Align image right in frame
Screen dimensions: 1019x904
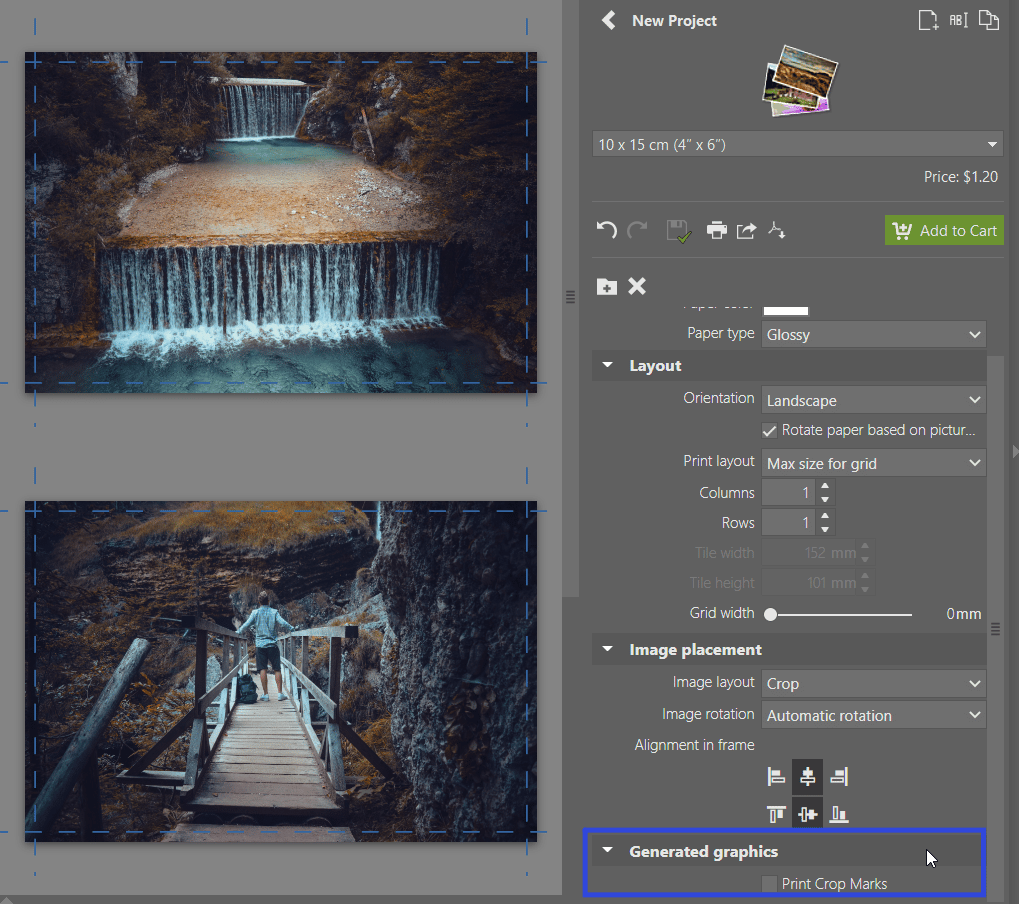tap(839, 777)
